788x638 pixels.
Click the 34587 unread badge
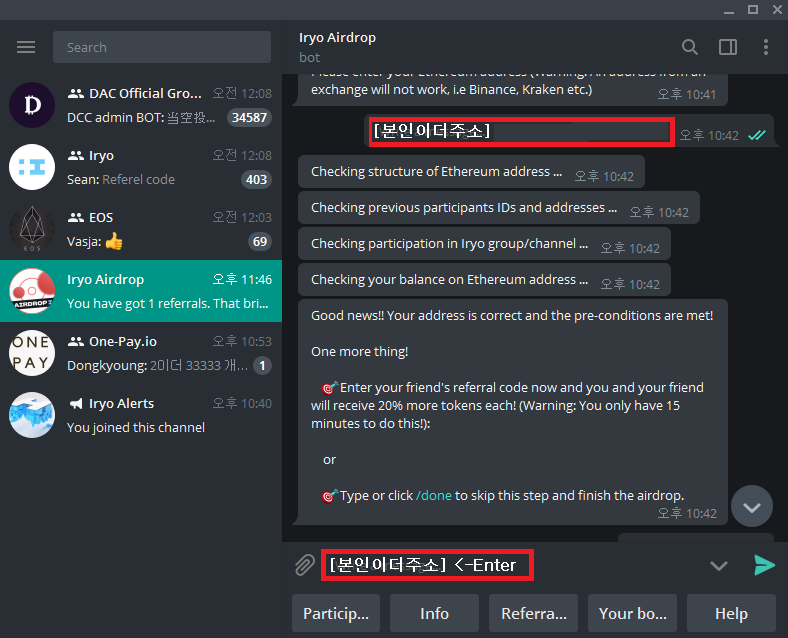click(x=249, y=118)
